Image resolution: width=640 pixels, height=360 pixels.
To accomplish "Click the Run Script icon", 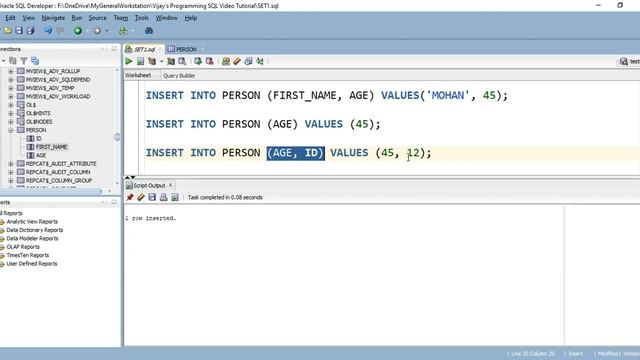I will coord(140,61).
